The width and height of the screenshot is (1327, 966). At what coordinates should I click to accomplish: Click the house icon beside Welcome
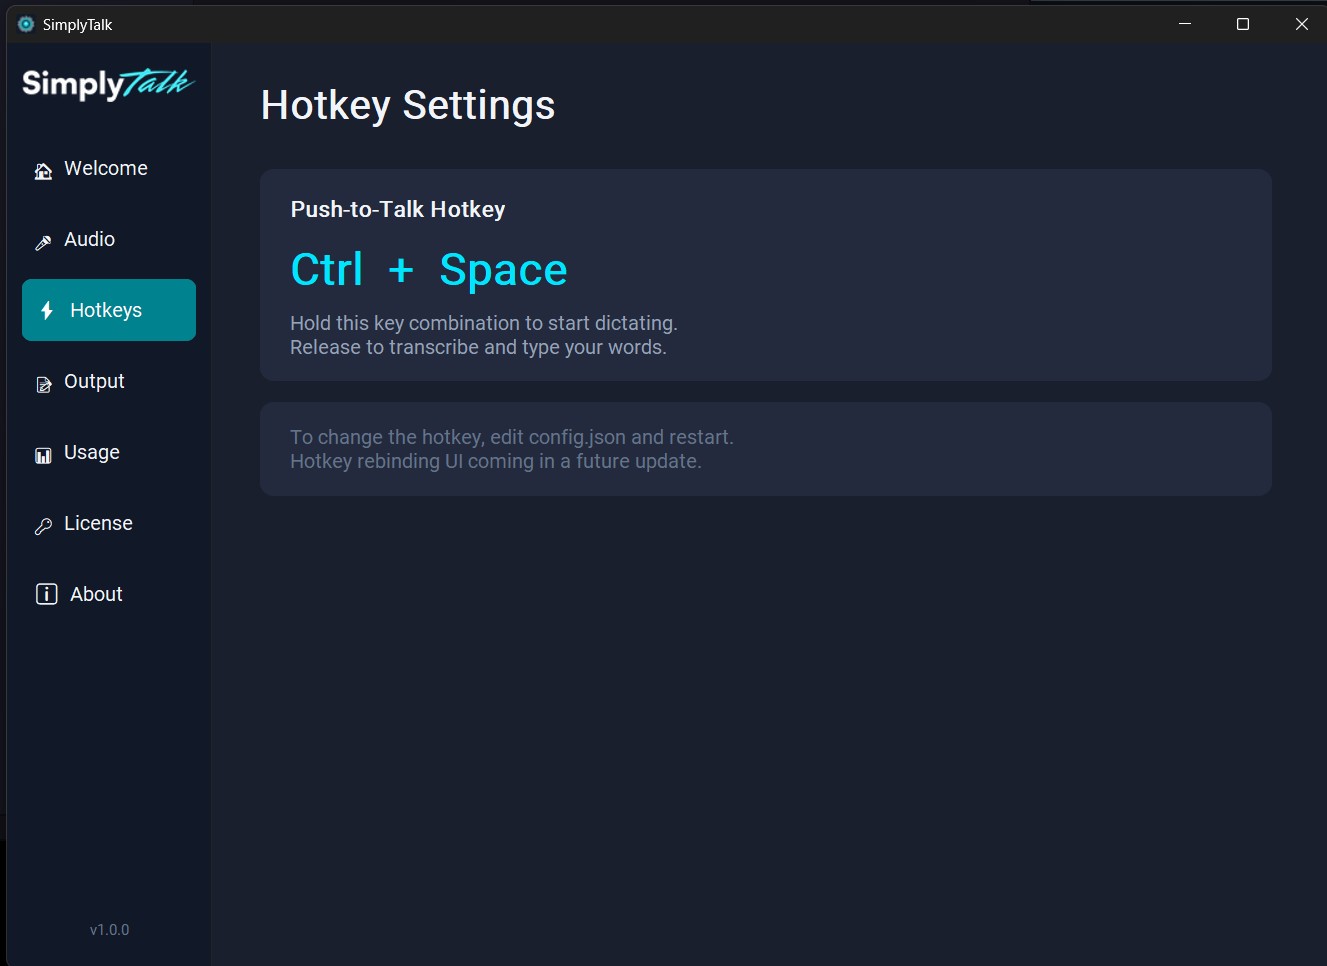[x=43, y=171]
